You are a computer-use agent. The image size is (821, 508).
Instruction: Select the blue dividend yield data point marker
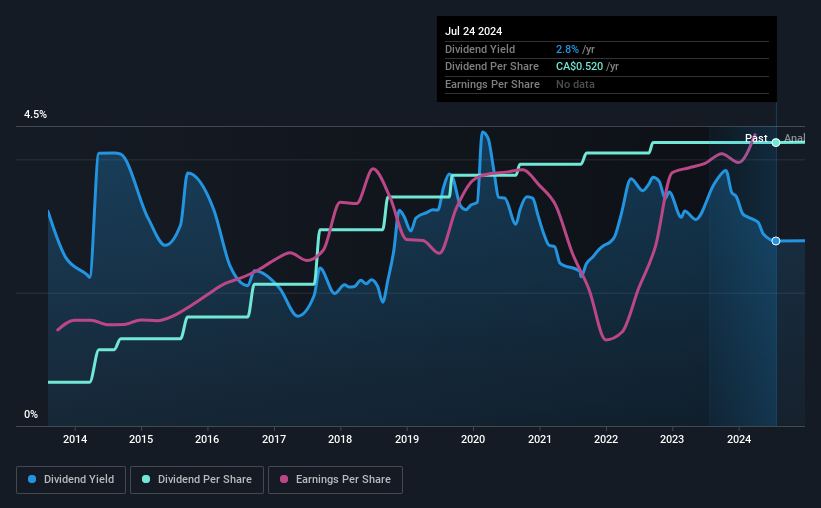776,241
